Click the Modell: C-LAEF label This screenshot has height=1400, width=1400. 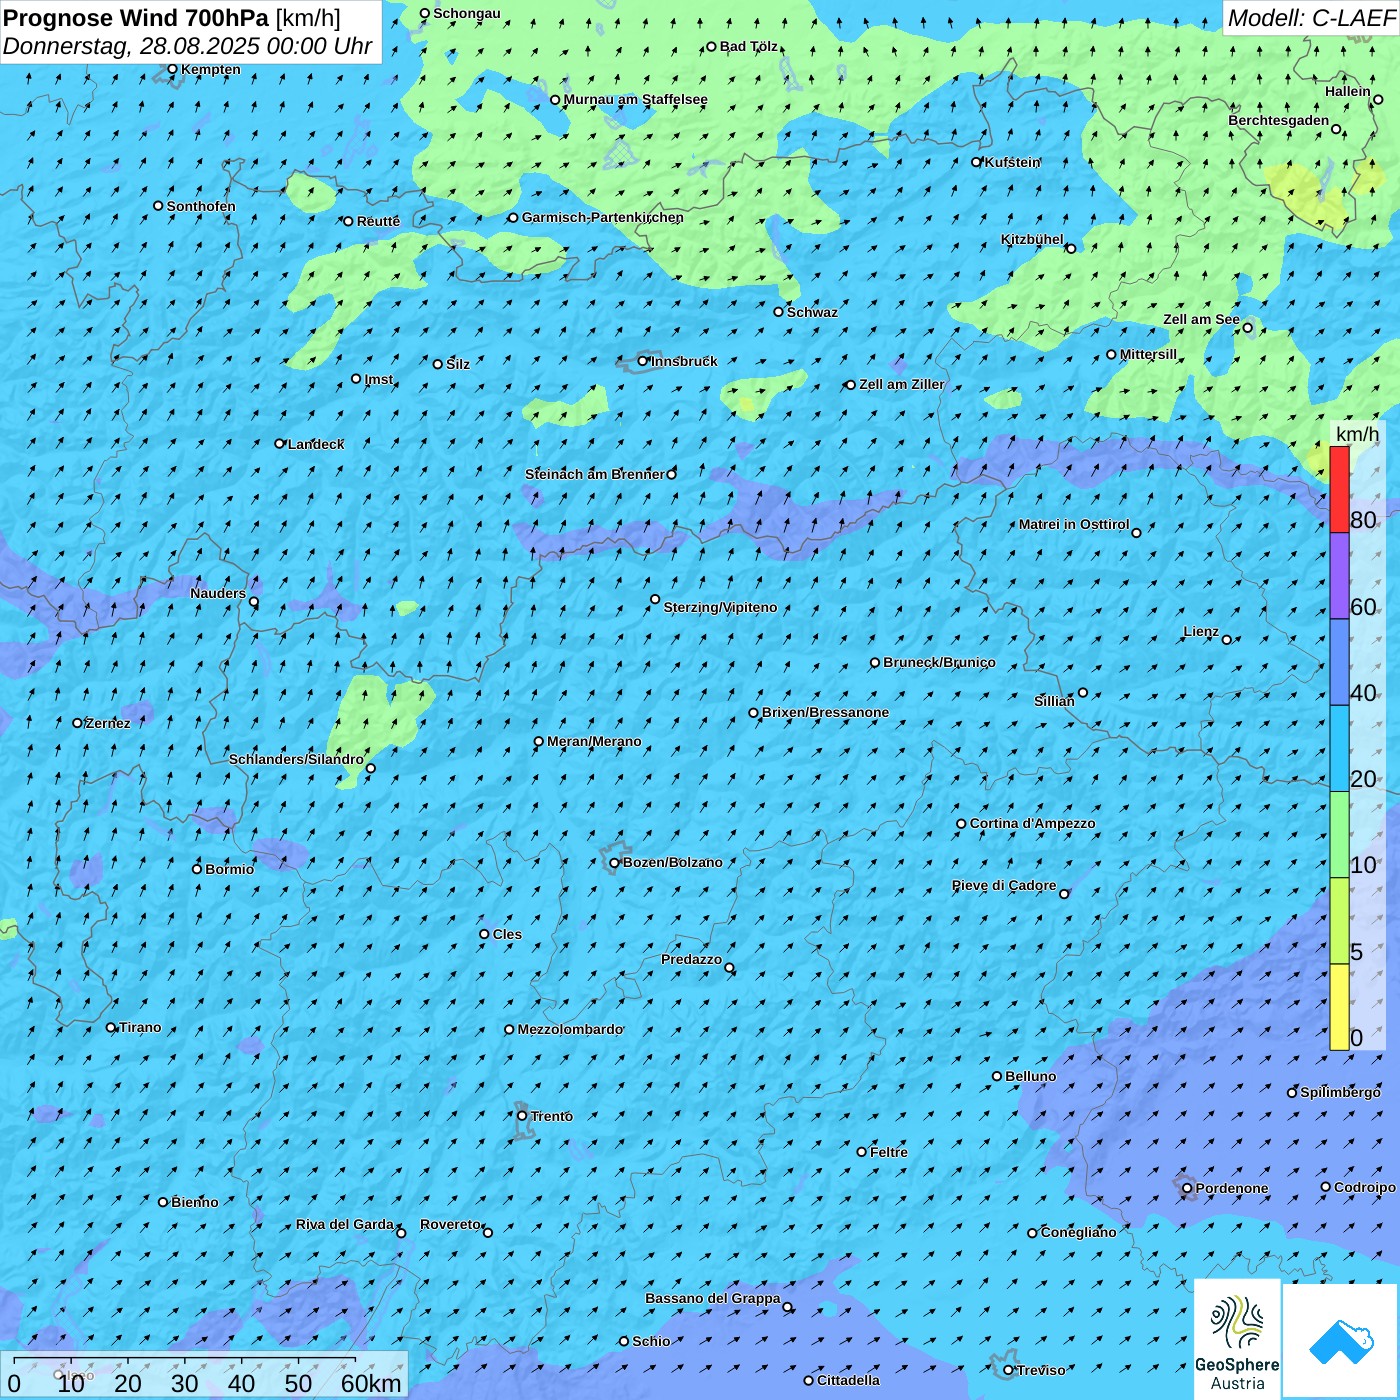tap(1311, 18)
